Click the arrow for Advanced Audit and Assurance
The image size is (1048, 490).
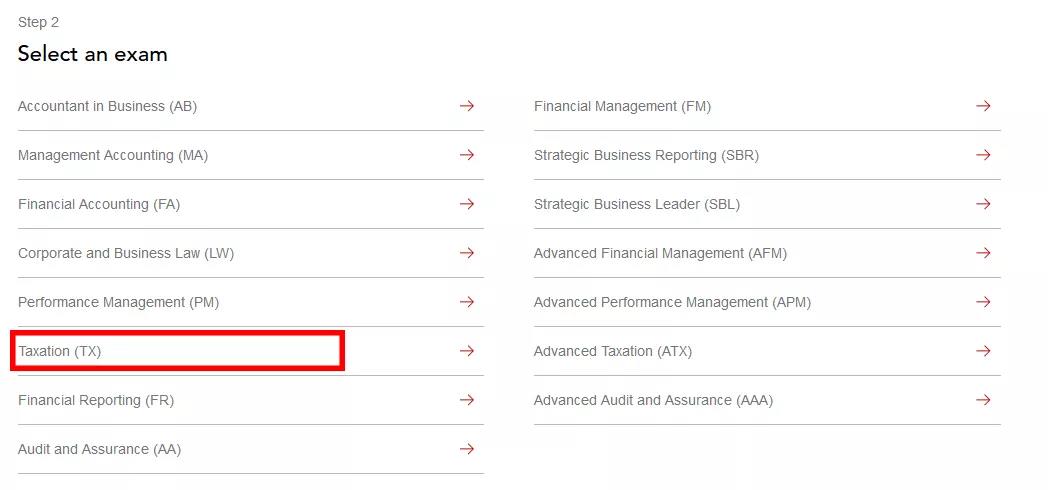[x=982, y=400]
